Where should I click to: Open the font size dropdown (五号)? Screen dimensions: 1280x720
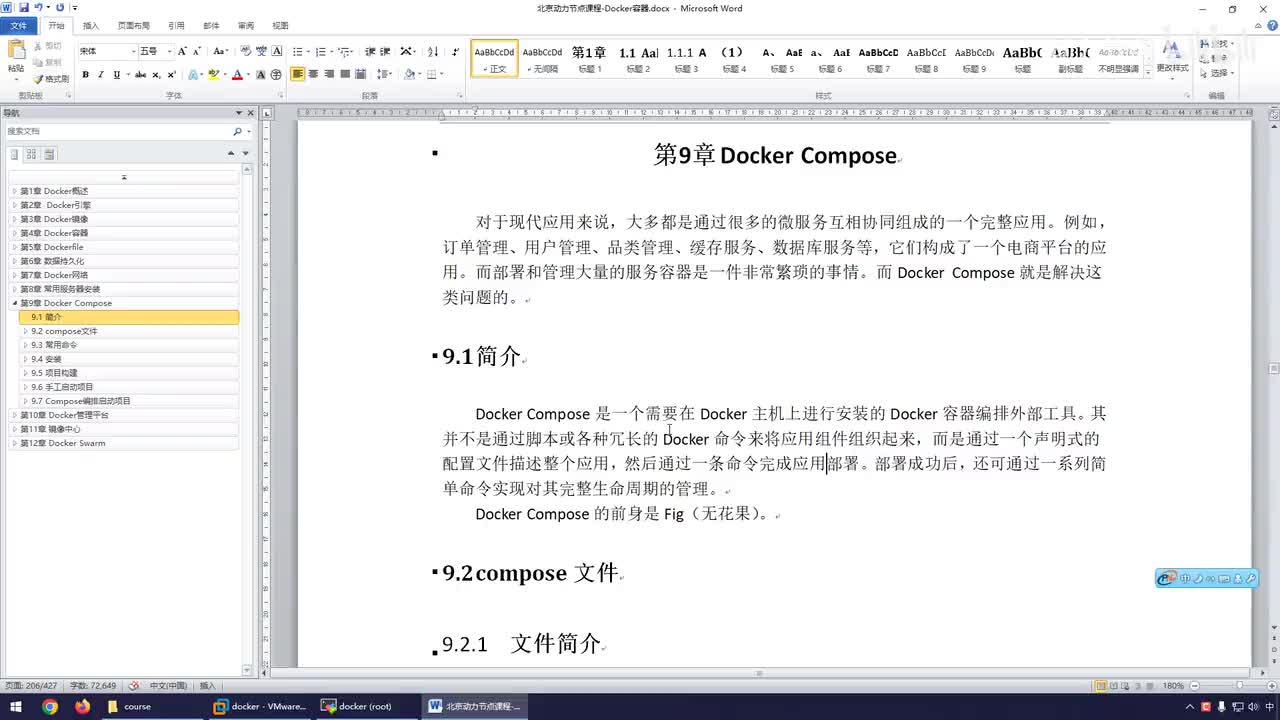click(x=169, y=51)
